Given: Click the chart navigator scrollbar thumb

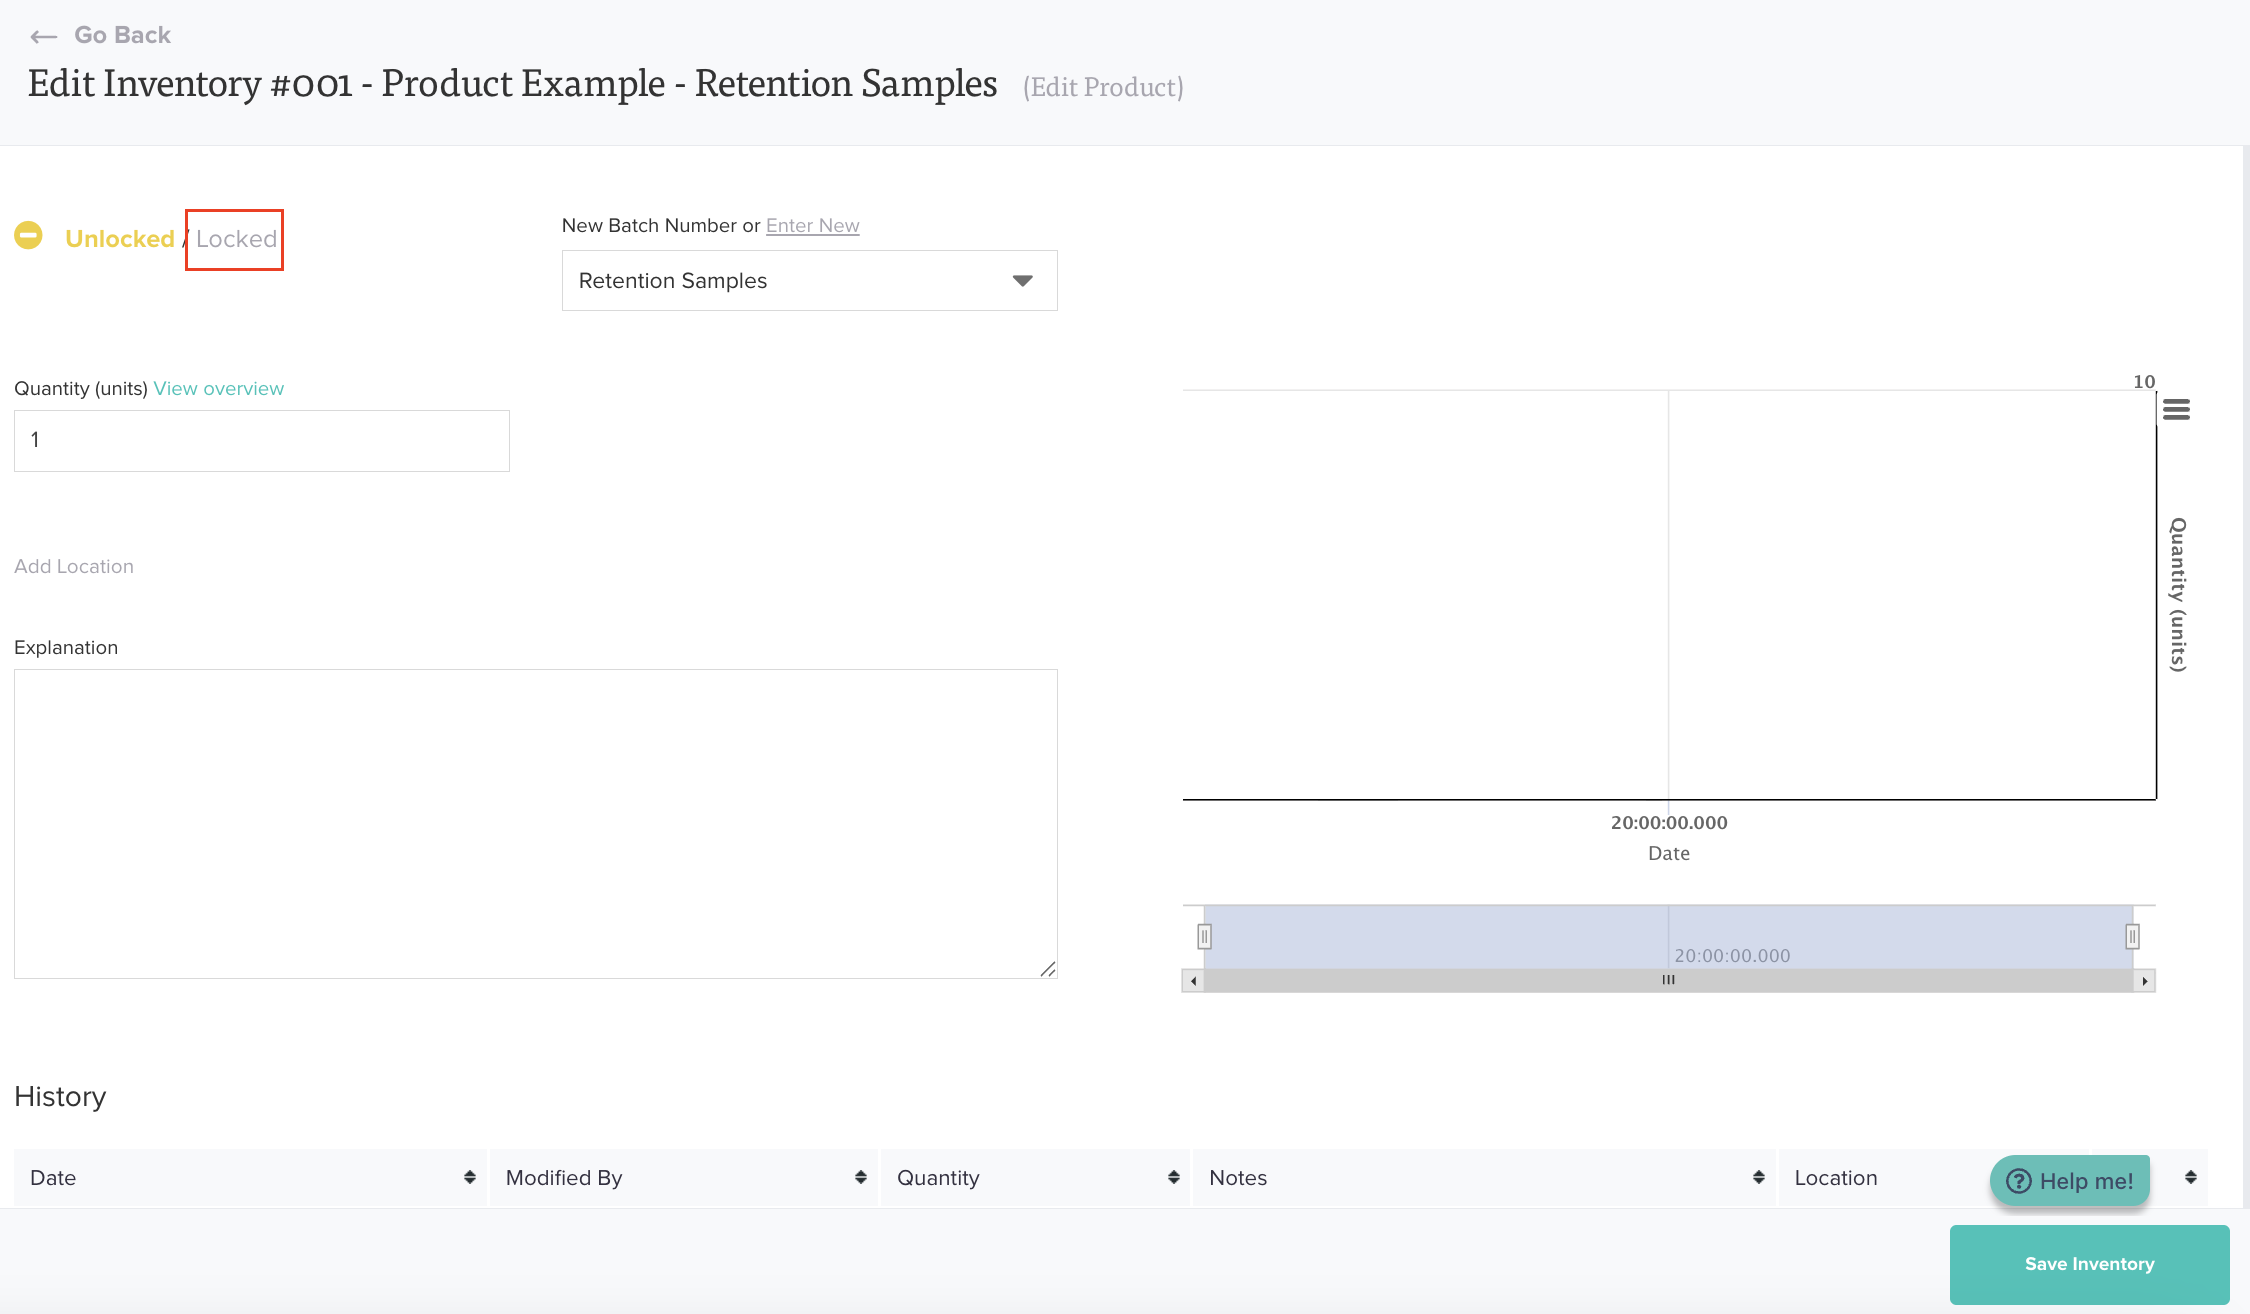Looking at the screenshot, I should point(1668,981).
